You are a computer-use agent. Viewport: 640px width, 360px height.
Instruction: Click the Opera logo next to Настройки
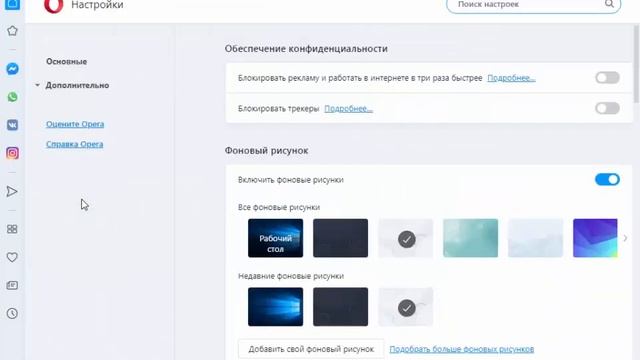point(53,6)
